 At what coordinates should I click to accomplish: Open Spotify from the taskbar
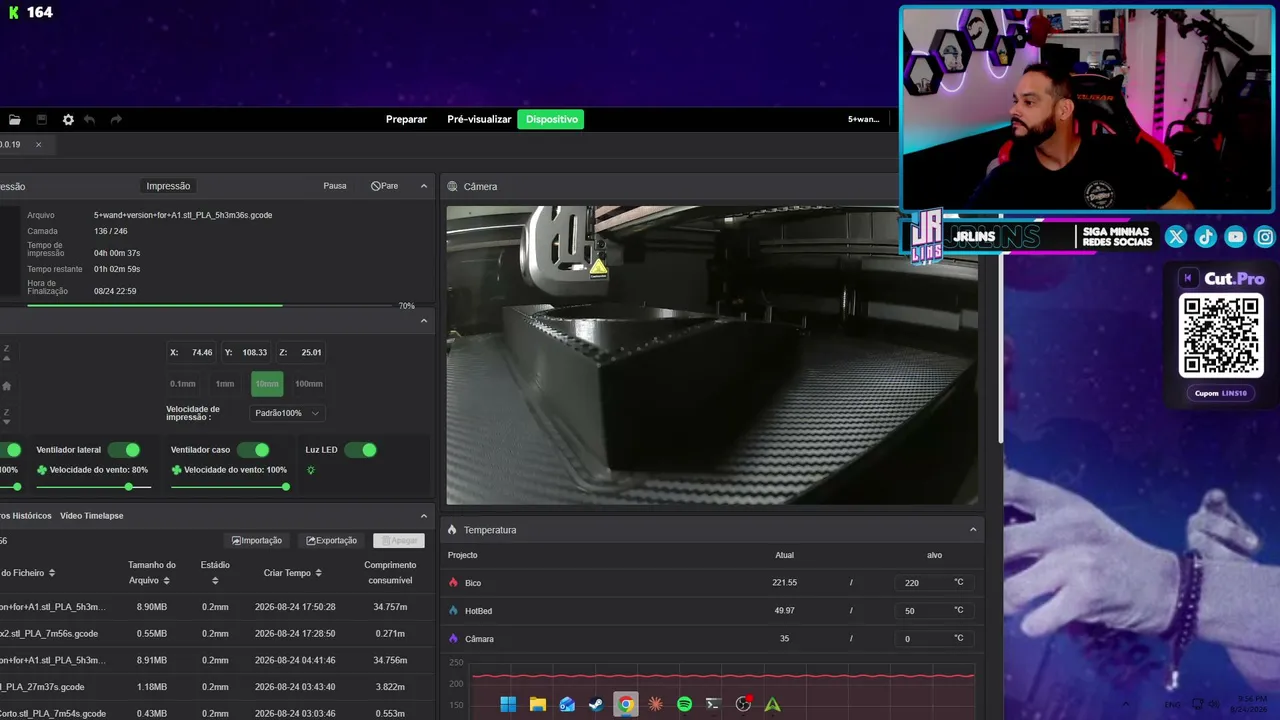coord(684,704)
